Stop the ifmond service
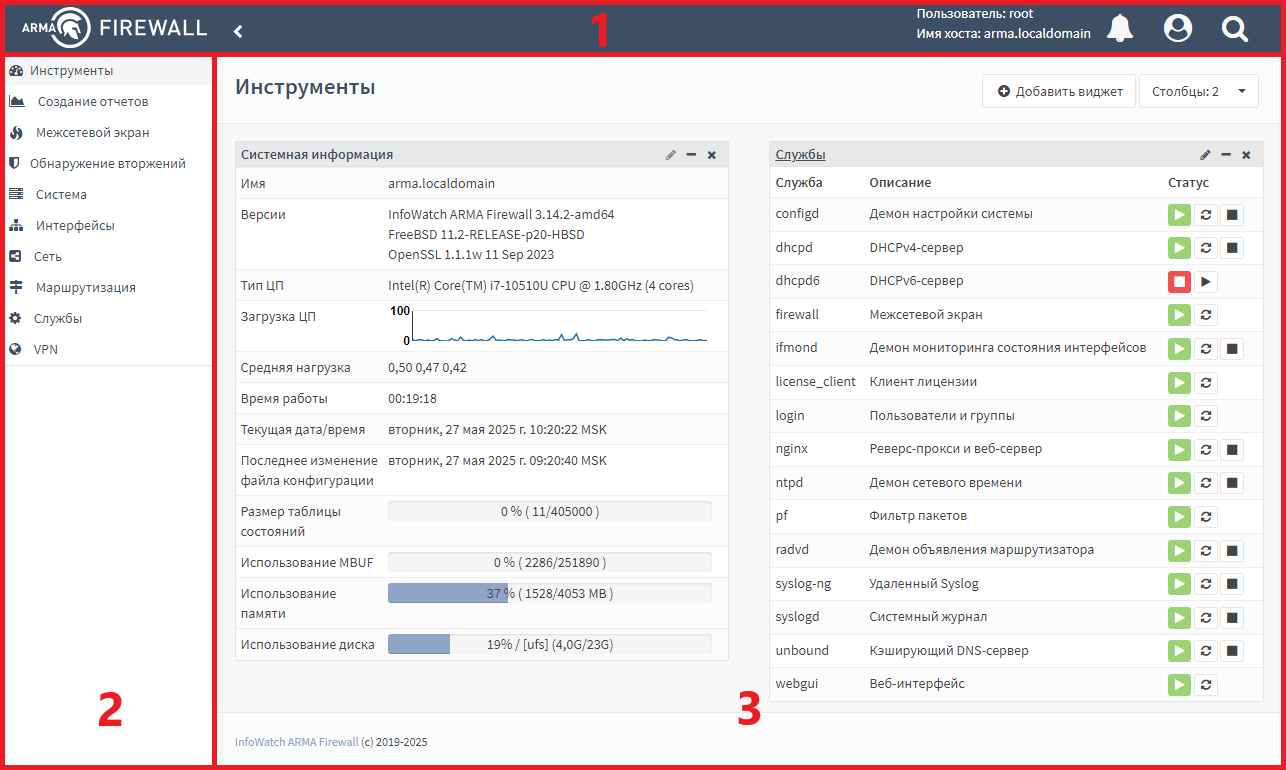Image resolution: width=1286 pixels, height=770 pixels. coord(1233,349)
